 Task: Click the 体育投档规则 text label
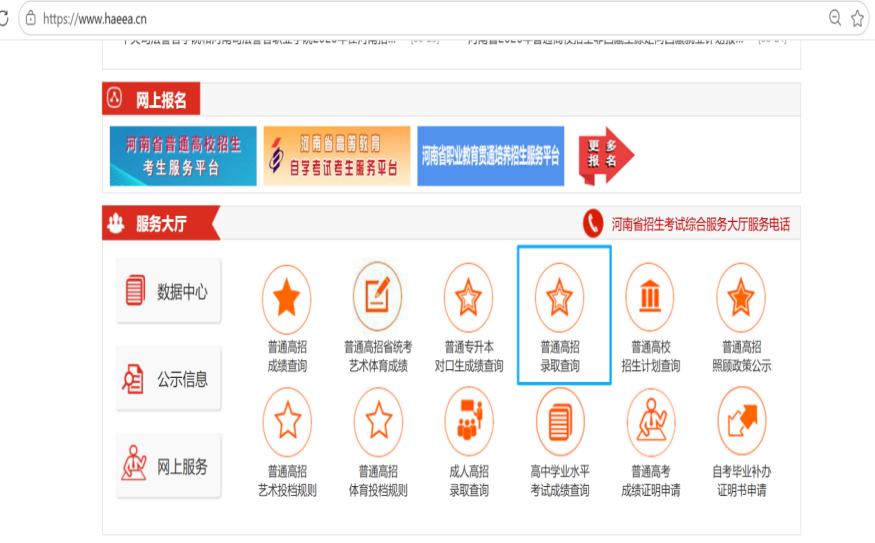(x=378, y=490)
